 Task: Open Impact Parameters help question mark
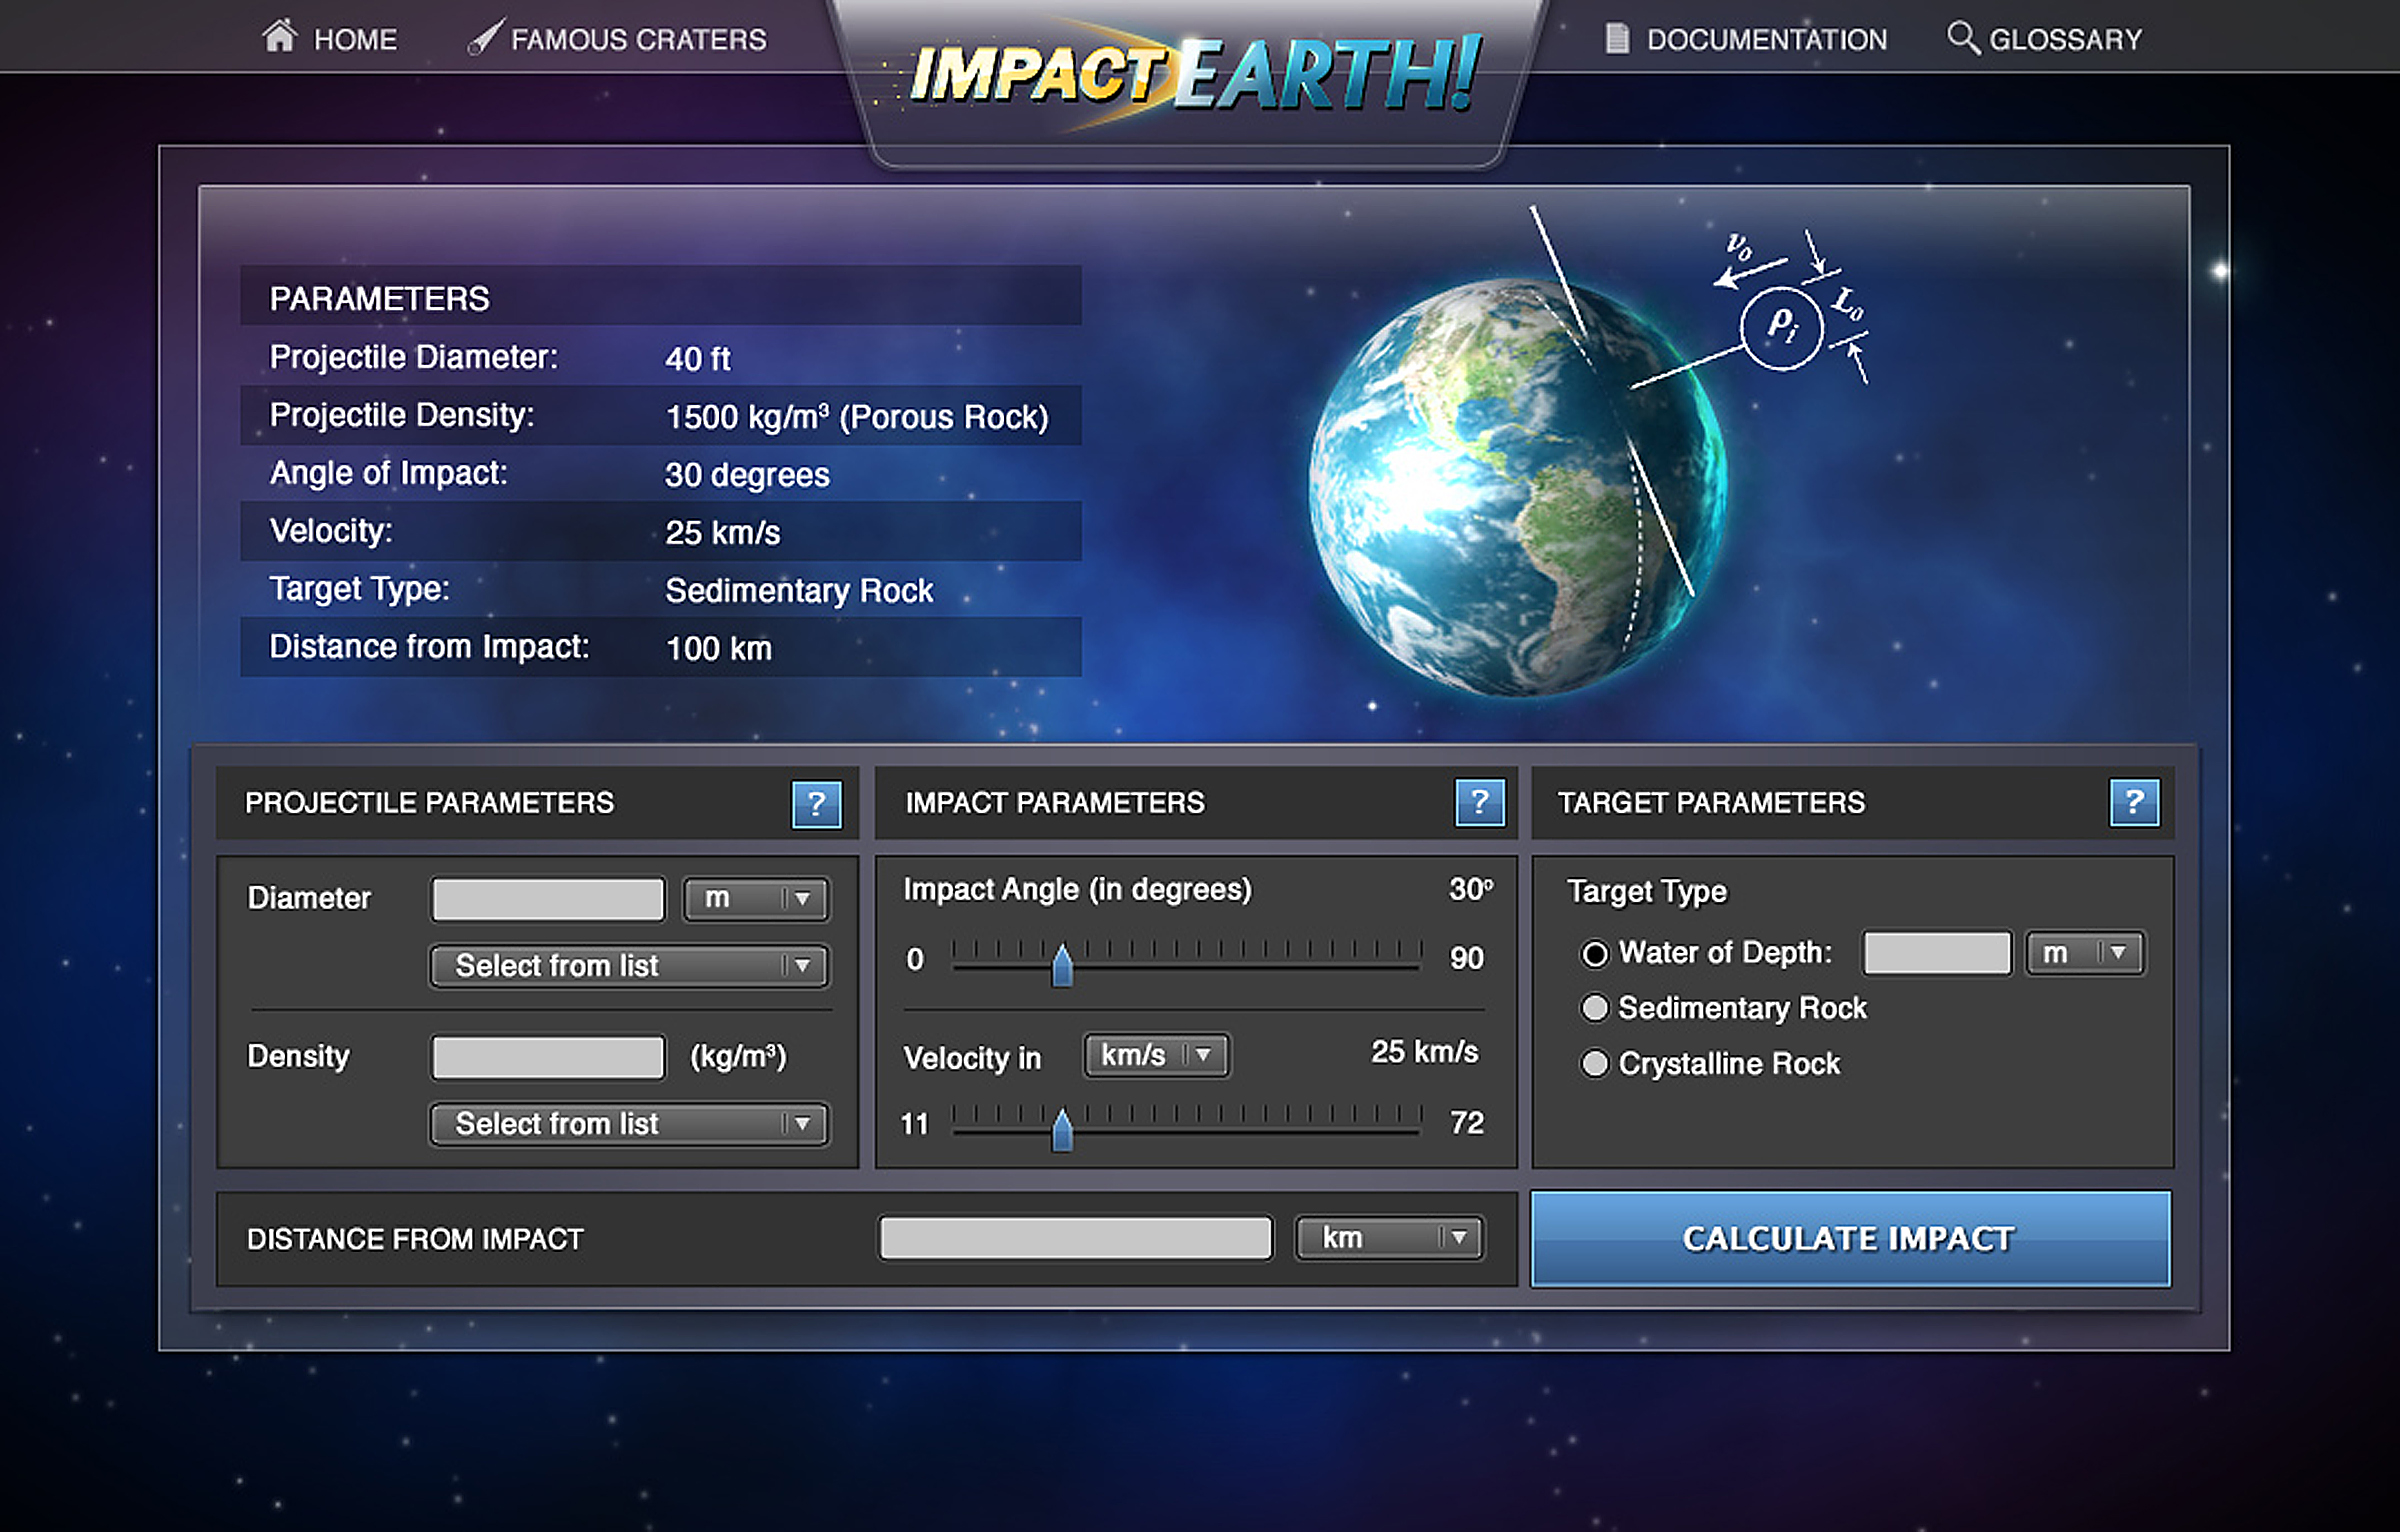tap(1479, 802)
